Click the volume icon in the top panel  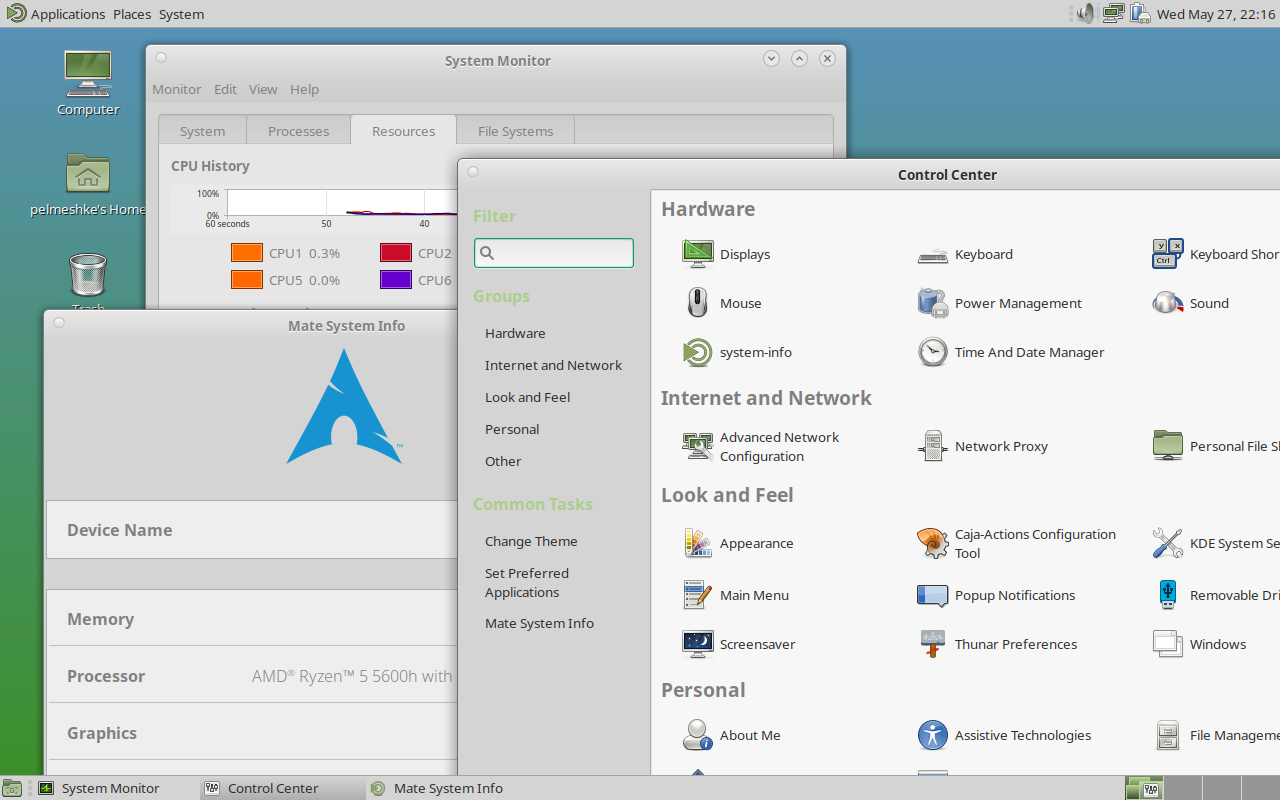coord(1085,14)
